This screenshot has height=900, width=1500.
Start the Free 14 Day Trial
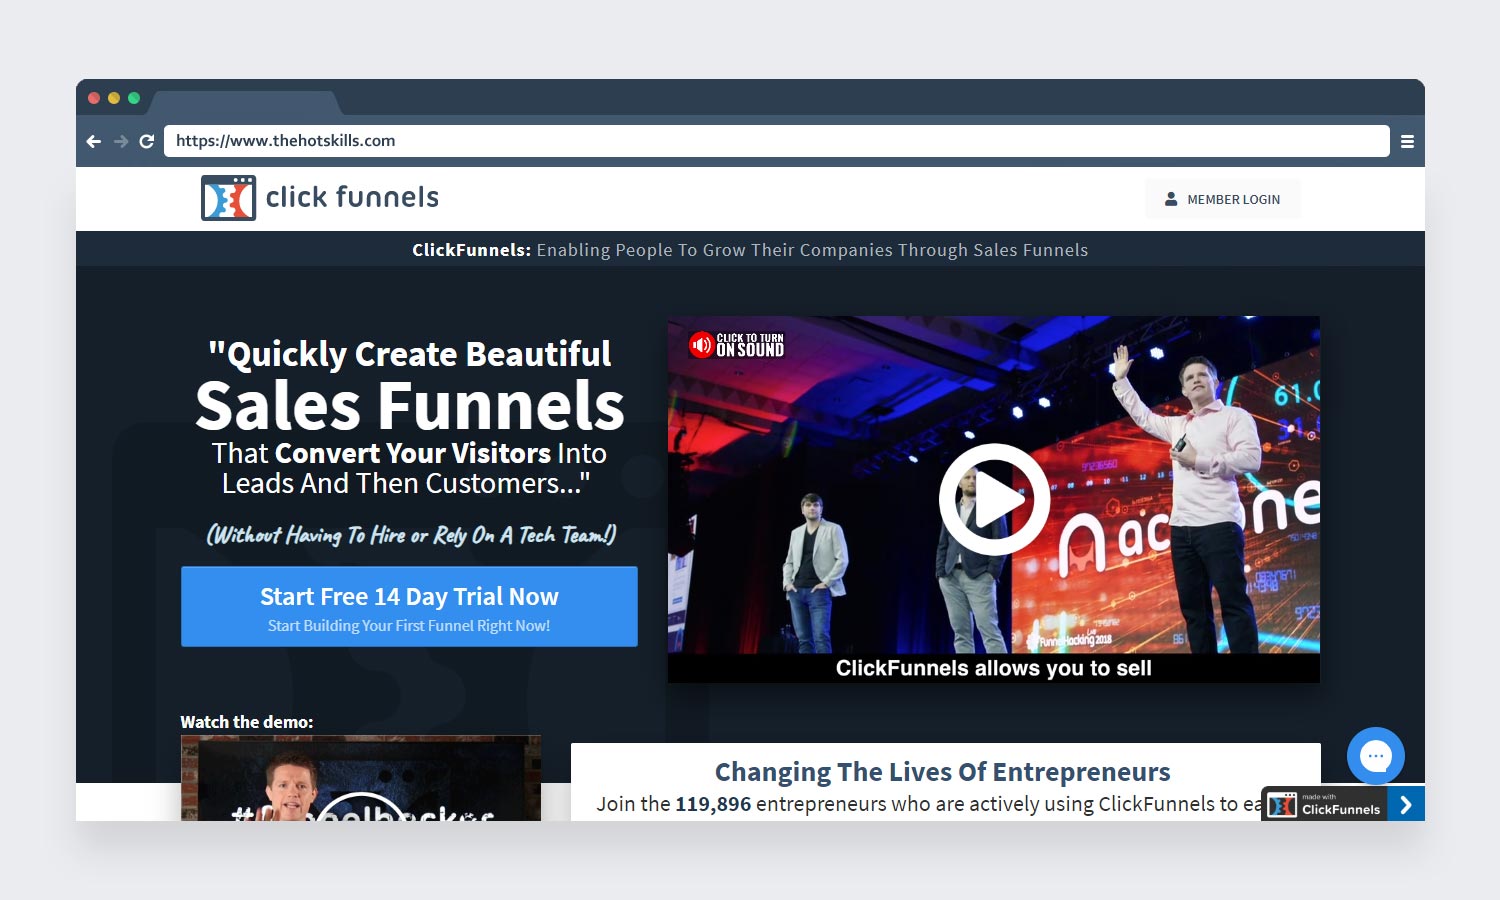[409, 606]
